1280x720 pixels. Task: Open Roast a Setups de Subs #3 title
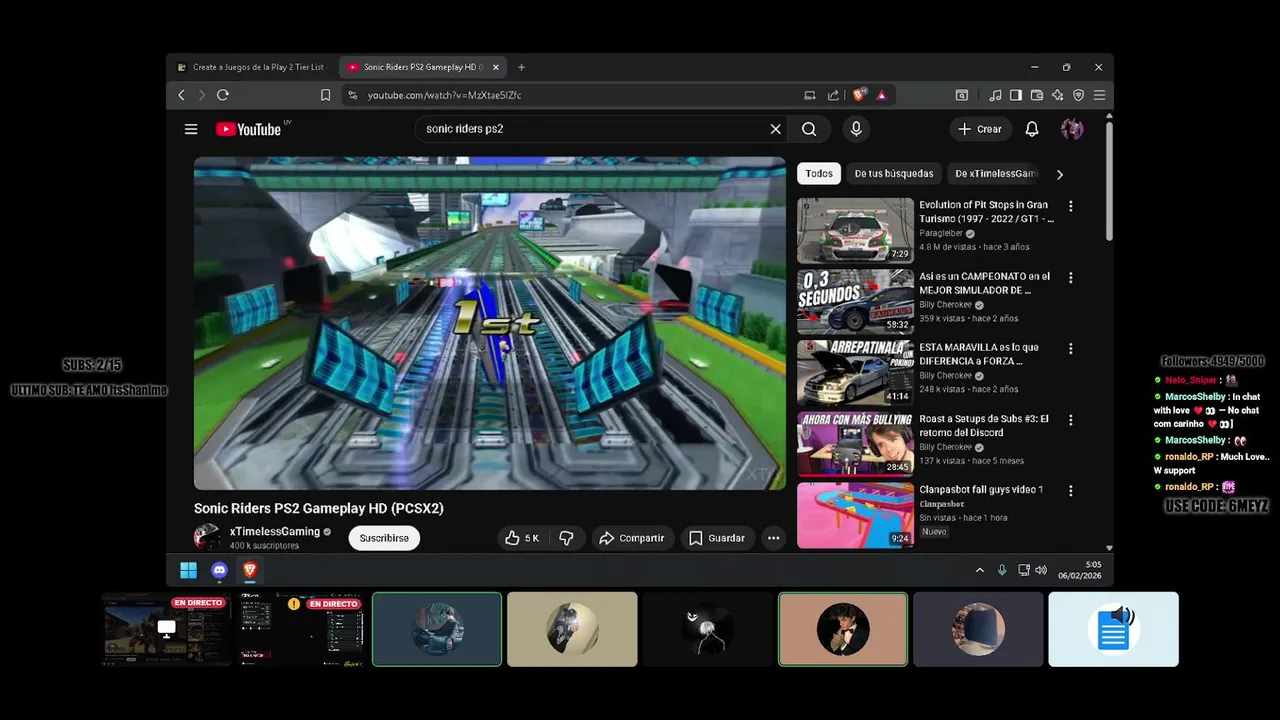(x=984, y=426)
